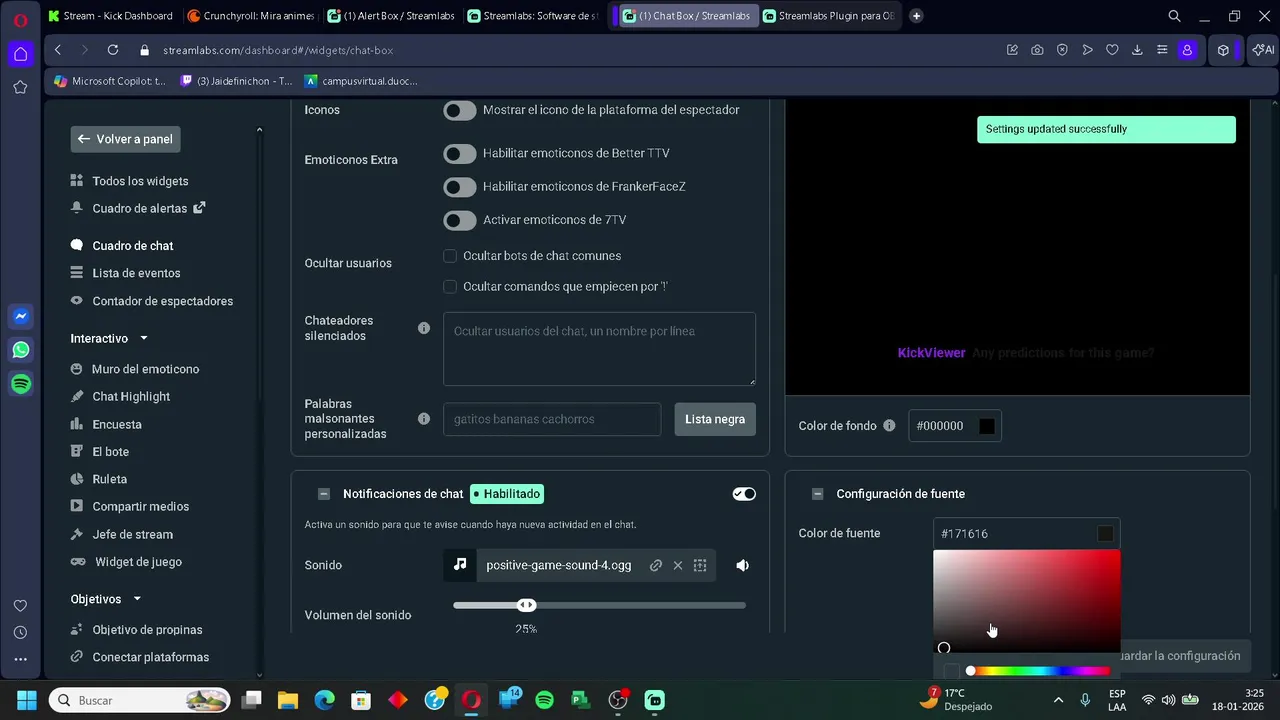The width and height of the screenshot is (1280, 720).
Task: Open Encuesta in sidebar
Action: pyautogui.click(x=117, y=425)
